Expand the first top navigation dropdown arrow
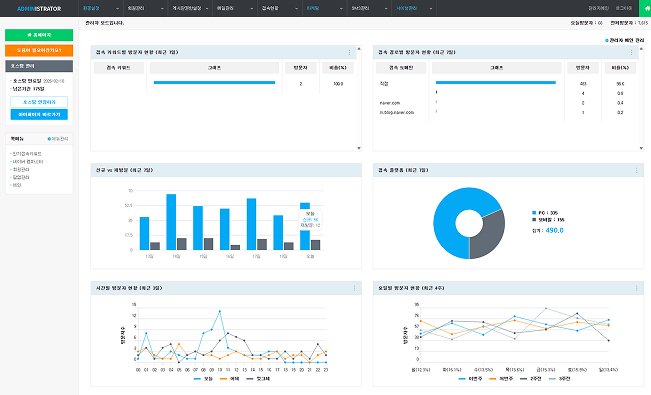651x395 pixels. pos(117,8)
